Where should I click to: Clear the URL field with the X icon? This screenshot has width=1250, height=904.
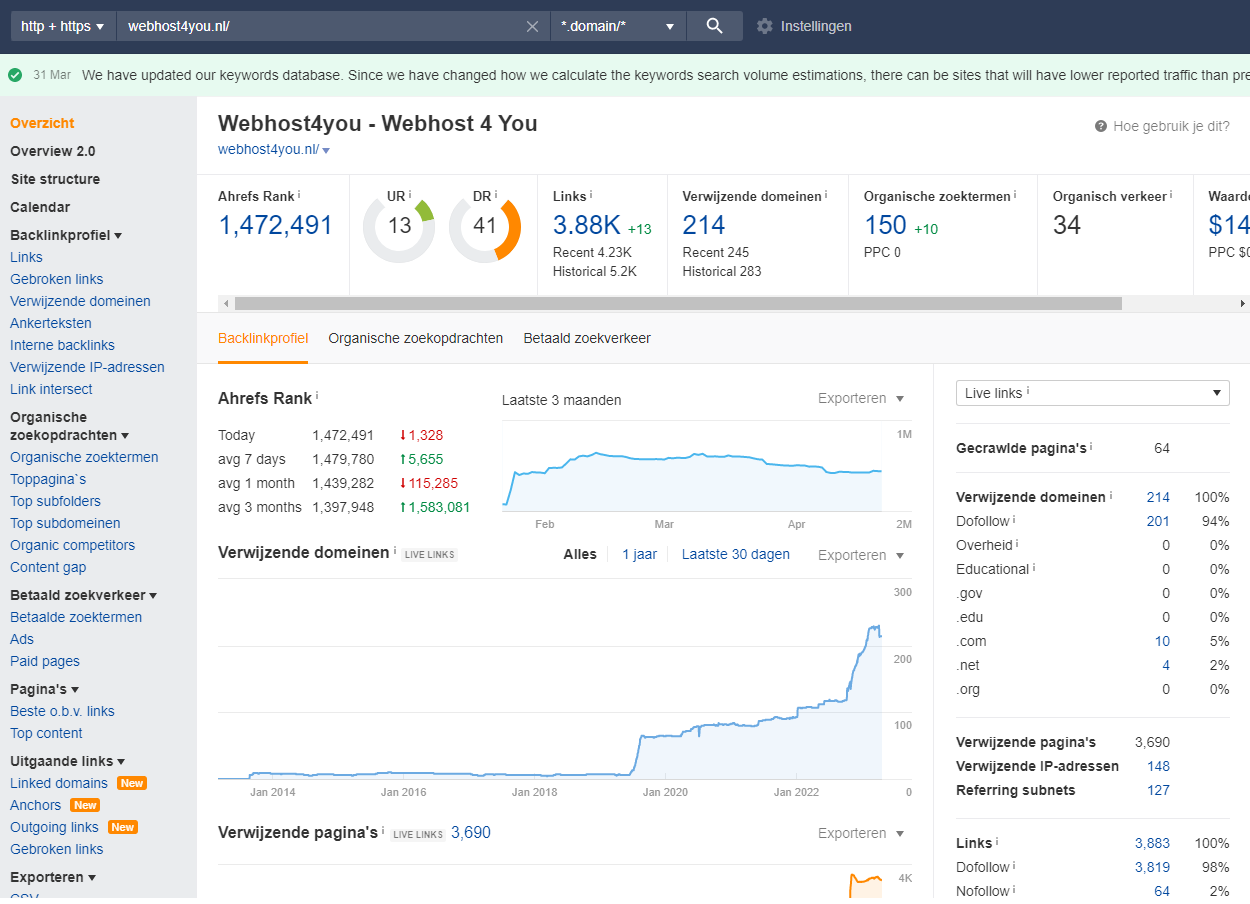(533, 26)
